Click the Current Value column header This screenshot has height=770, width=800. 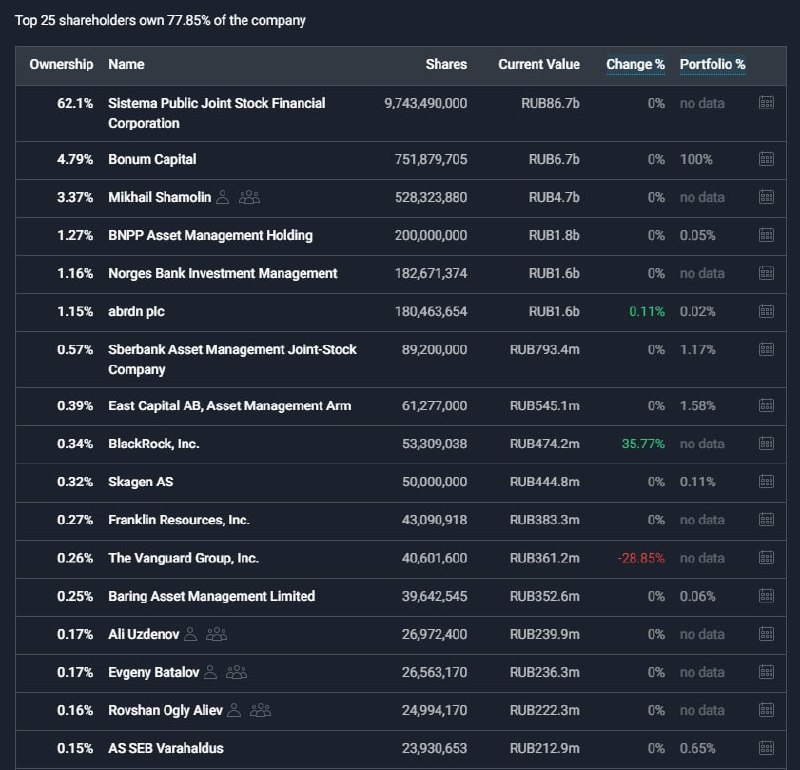(539, 64)
